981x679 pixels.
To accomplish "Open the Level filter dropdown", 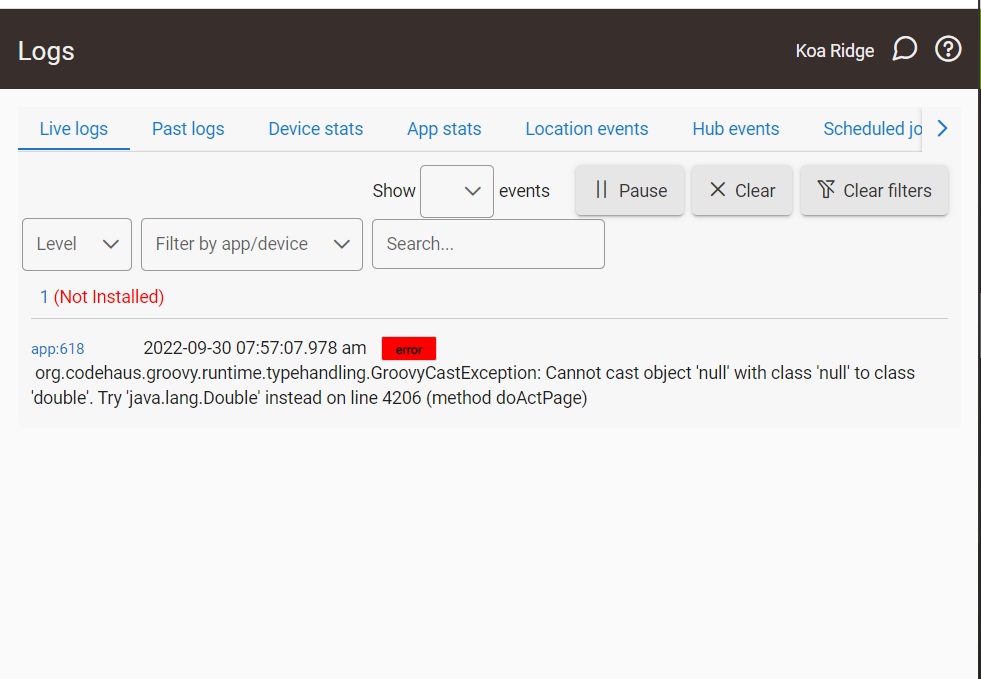I will click(x=77, y=244).
